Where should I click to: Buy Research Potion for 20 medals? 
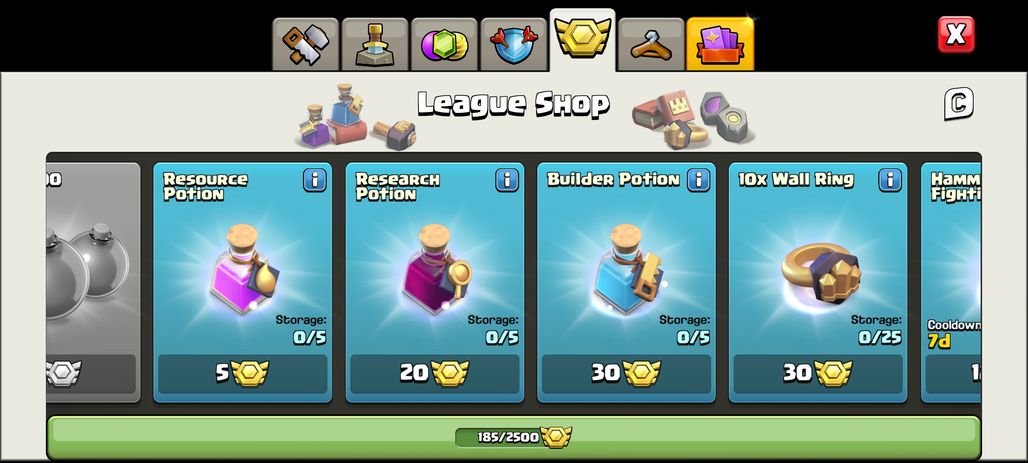pyautogui.click(x=435, y=374)
